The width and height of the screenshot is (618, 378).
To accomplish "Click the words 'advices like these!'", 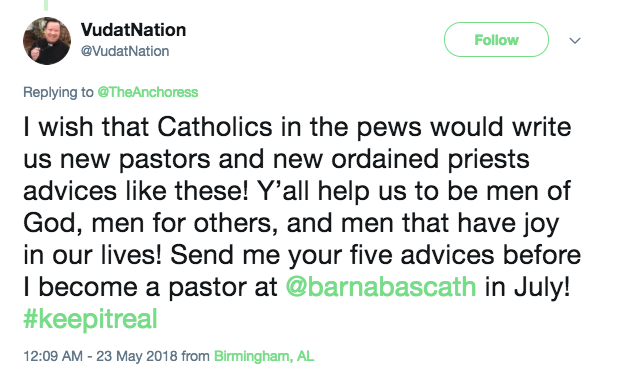I will pos(136,191).
